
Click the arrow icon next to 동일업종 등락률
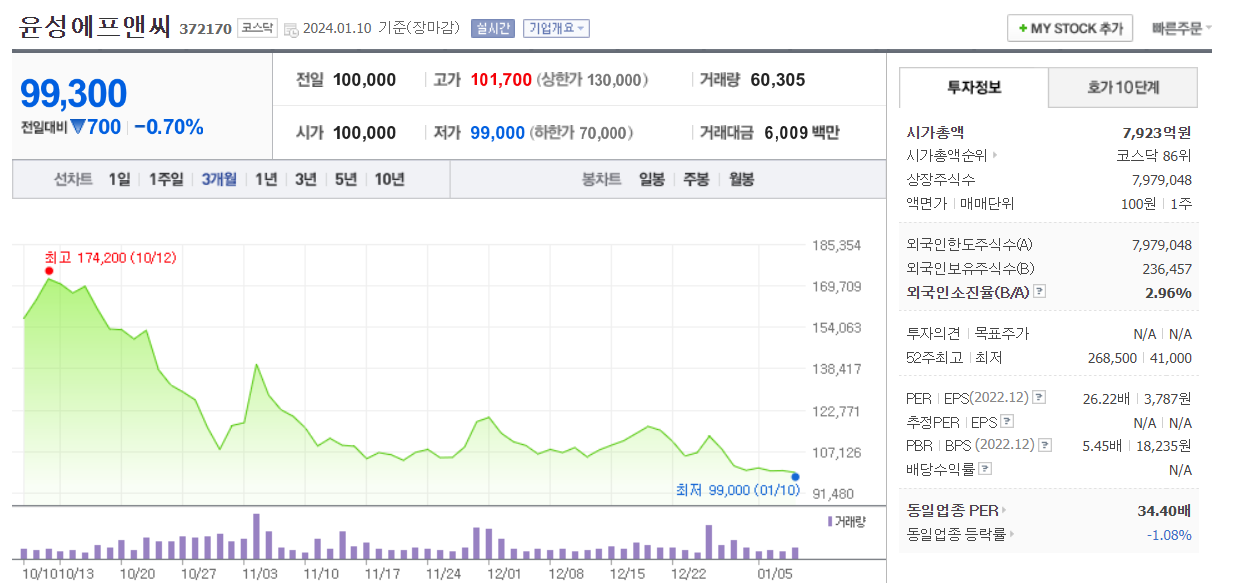pos(1011,535)
